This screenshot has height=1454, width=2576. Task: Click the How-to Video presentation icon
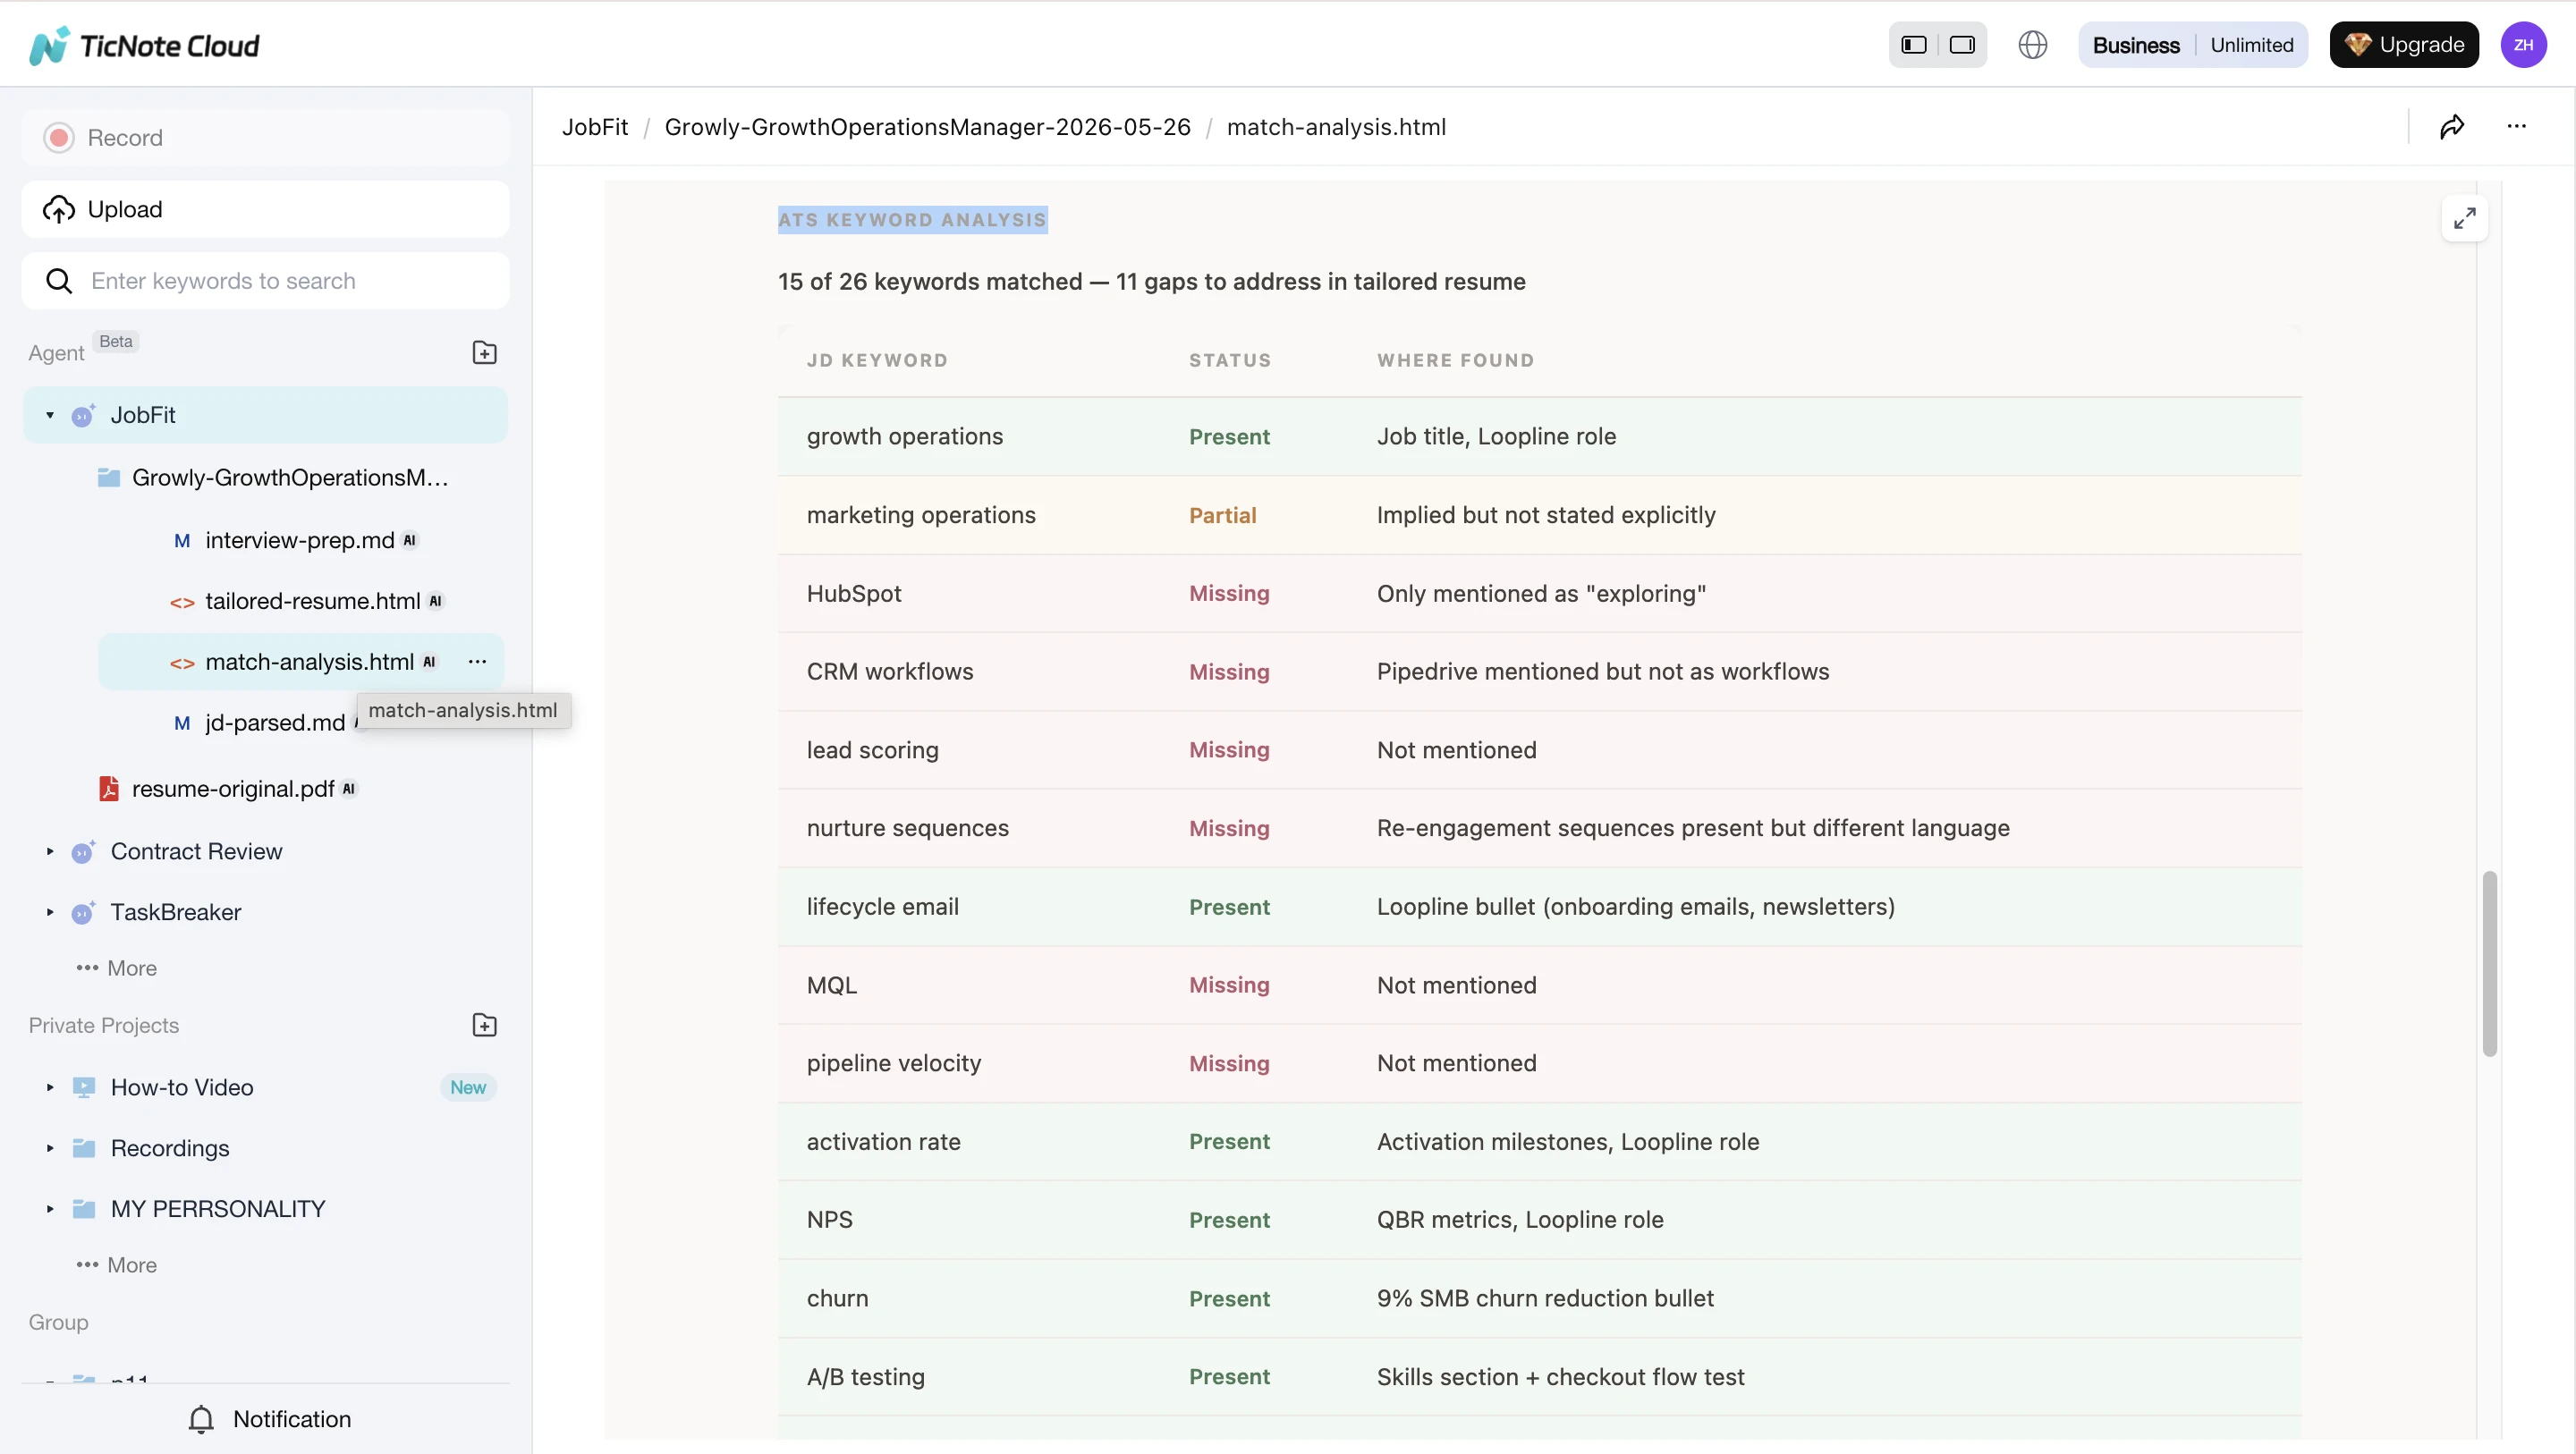pos(84,1087)
